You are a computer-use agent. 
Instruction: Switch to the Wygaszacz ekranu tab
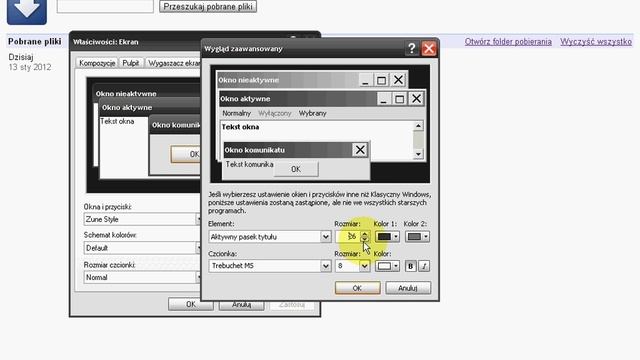coord(173,63)
